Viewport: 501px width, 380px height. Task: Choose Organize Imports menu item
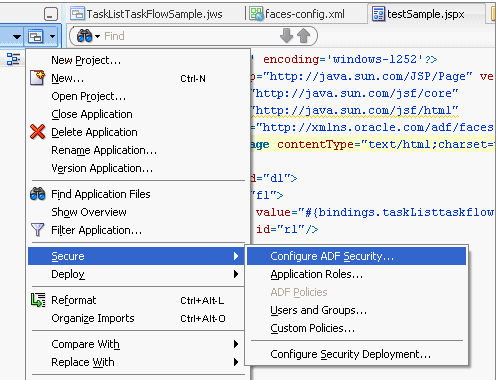click(x=137, y=318)
